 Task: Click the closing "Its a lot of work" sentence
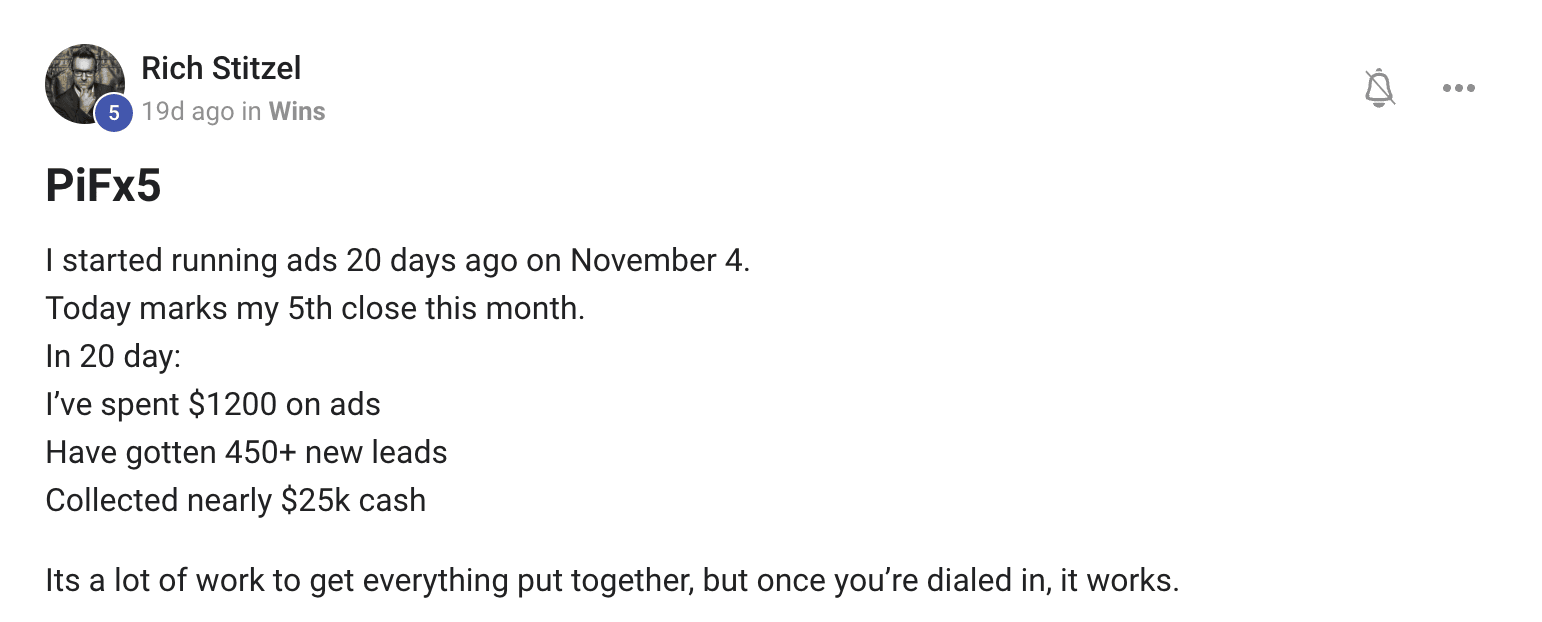pos(612,580)
